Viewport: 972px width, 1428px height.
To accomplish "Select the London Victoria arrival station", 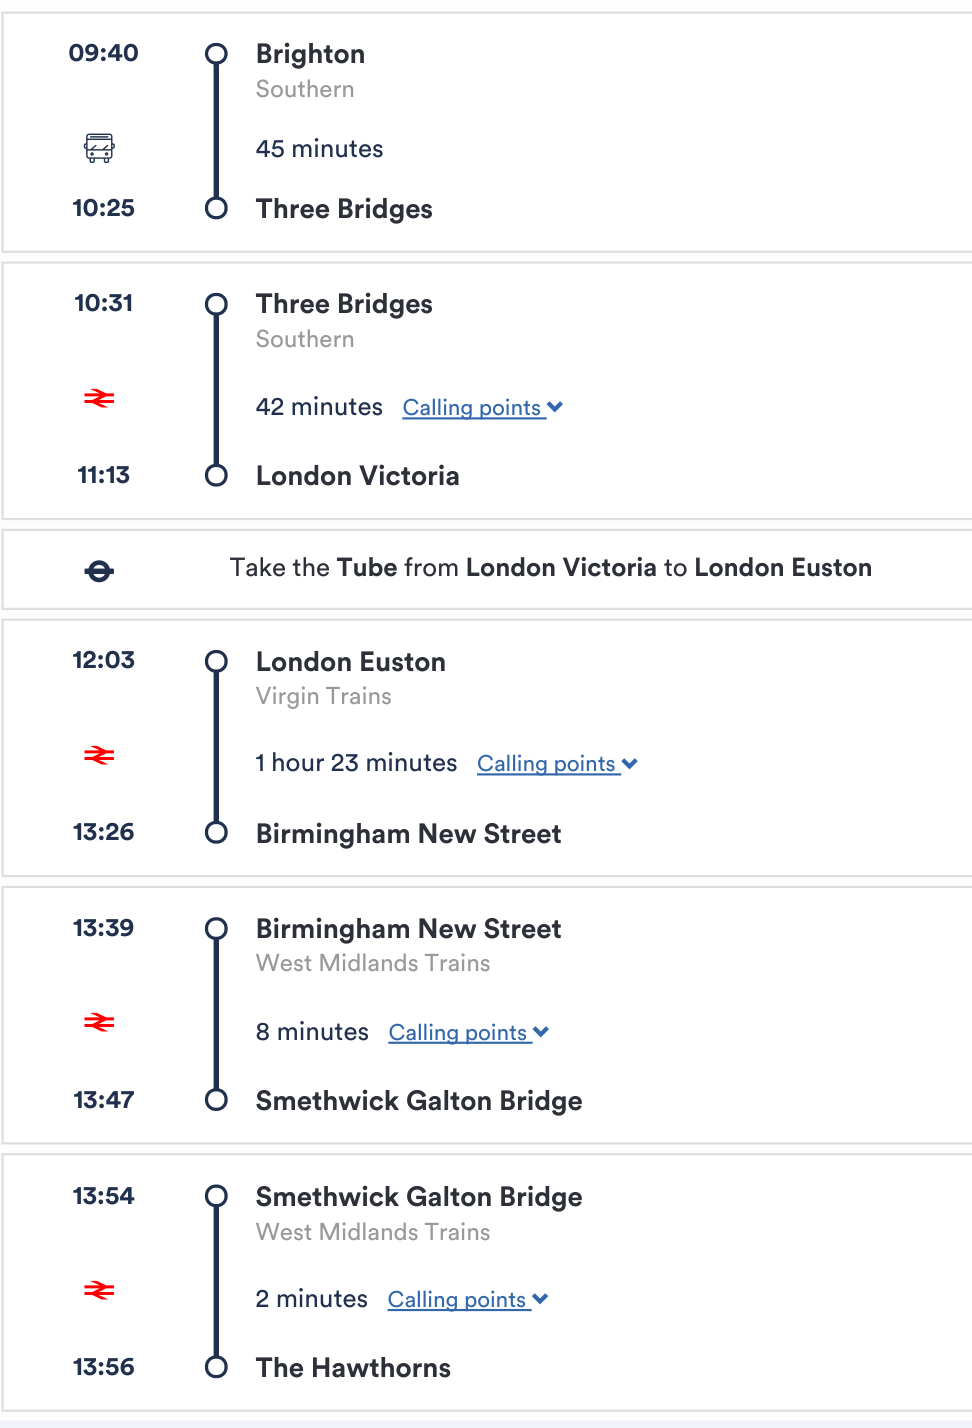I will [x=358, y=476].
